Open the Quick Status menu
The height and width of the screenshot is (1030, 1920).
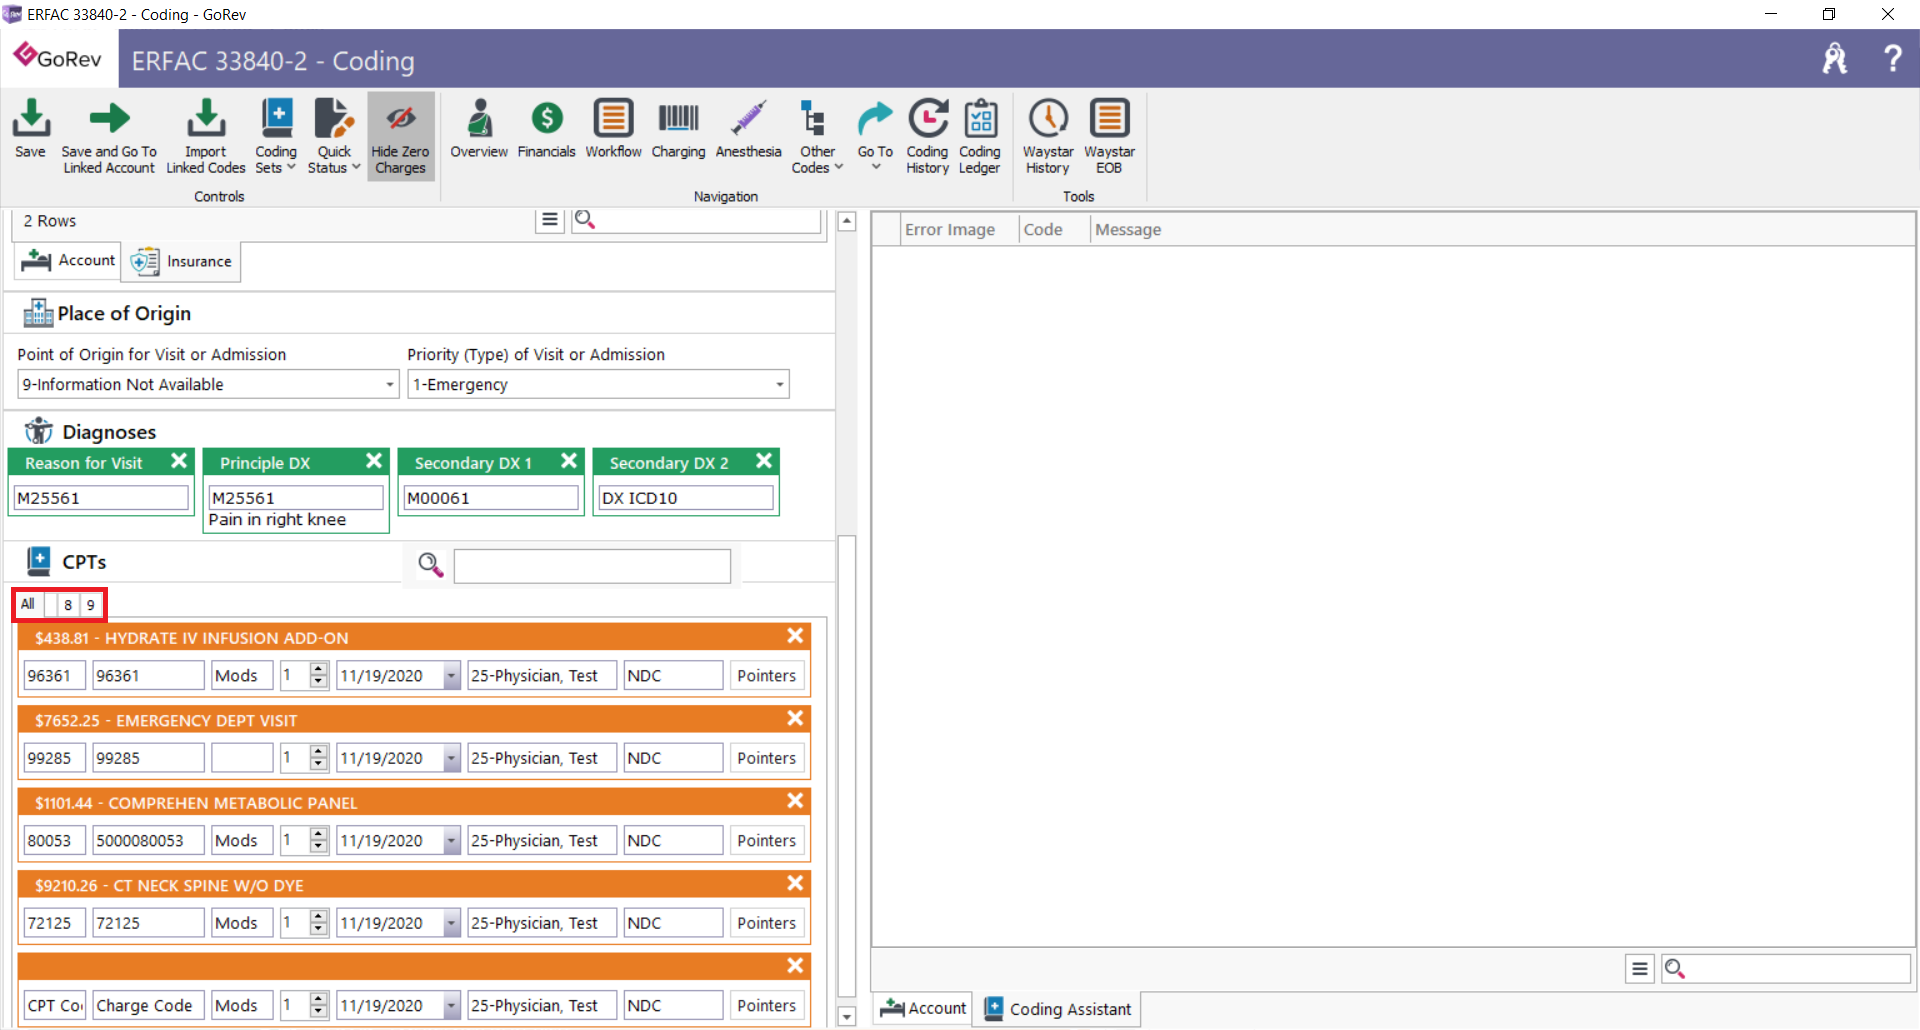[x=334, y=136]
